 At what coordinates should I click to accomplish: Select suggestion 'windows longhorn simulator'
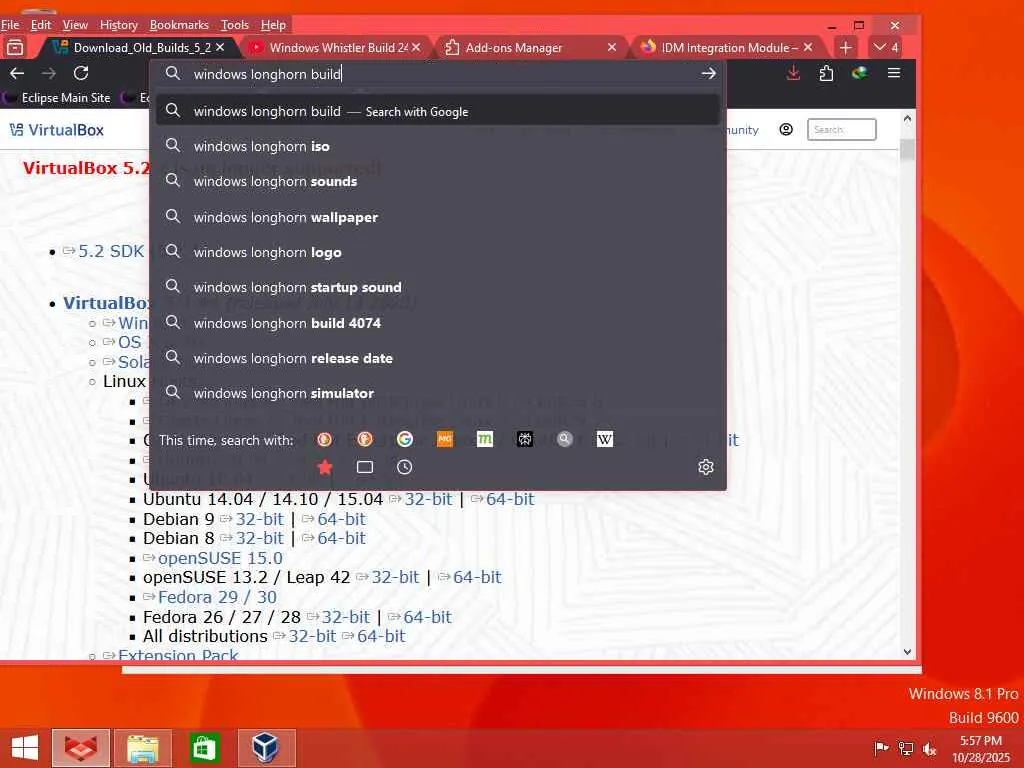[x=438, y=393]
